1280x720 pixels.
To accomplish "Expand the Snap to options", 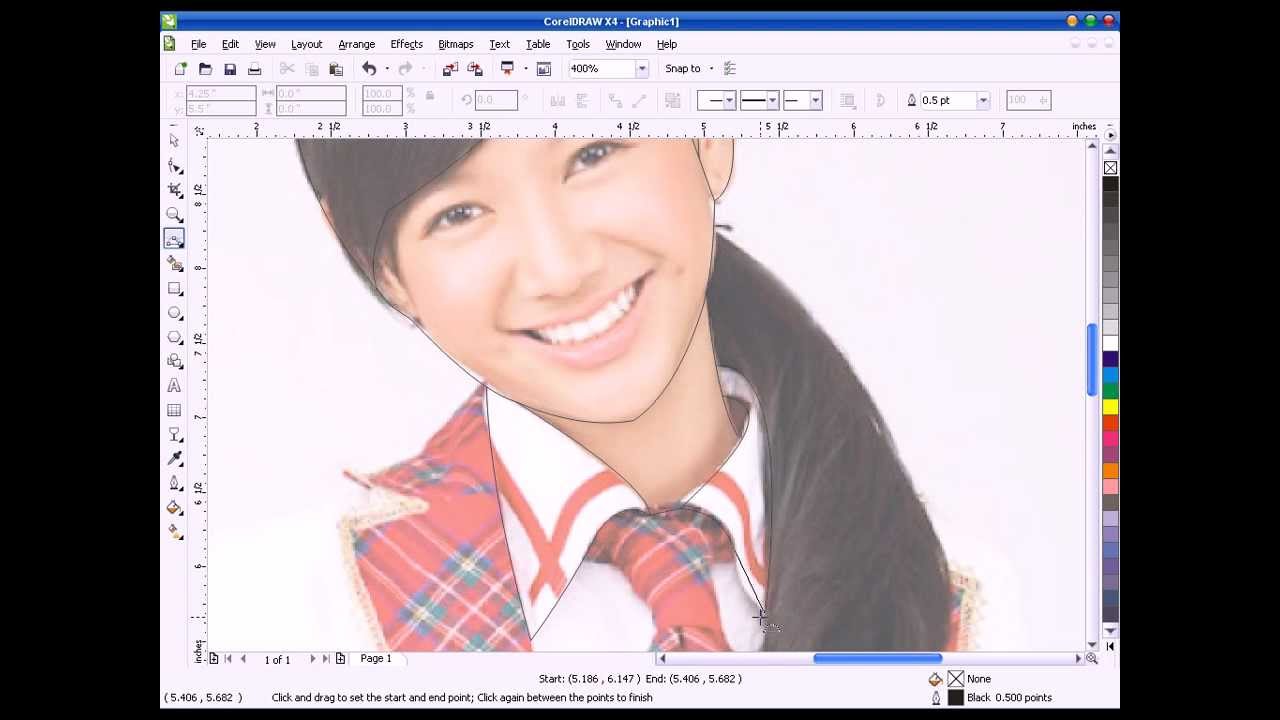I will pos(711,68).
